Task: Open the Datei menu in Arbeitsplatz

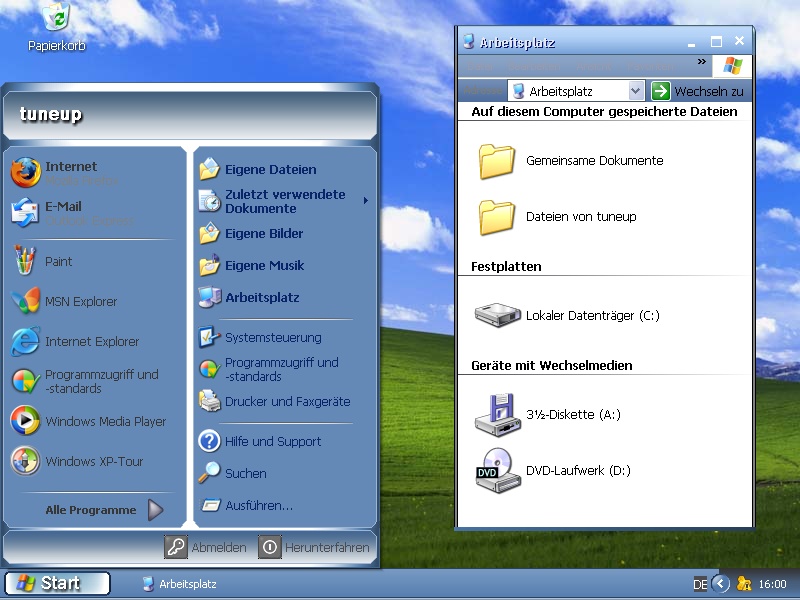Action: (x=480, y=67)
